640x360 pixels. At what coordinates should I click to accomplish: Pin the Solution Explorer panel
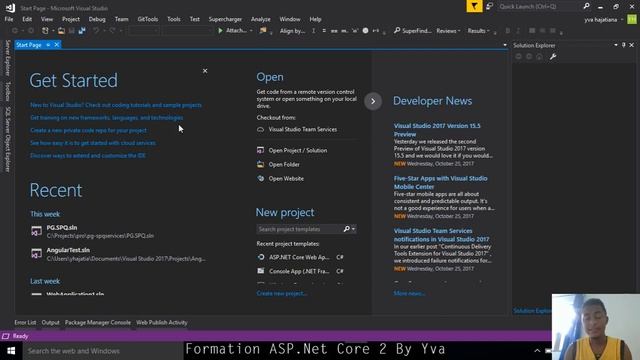pyautogui.click(x=623, y=45)
